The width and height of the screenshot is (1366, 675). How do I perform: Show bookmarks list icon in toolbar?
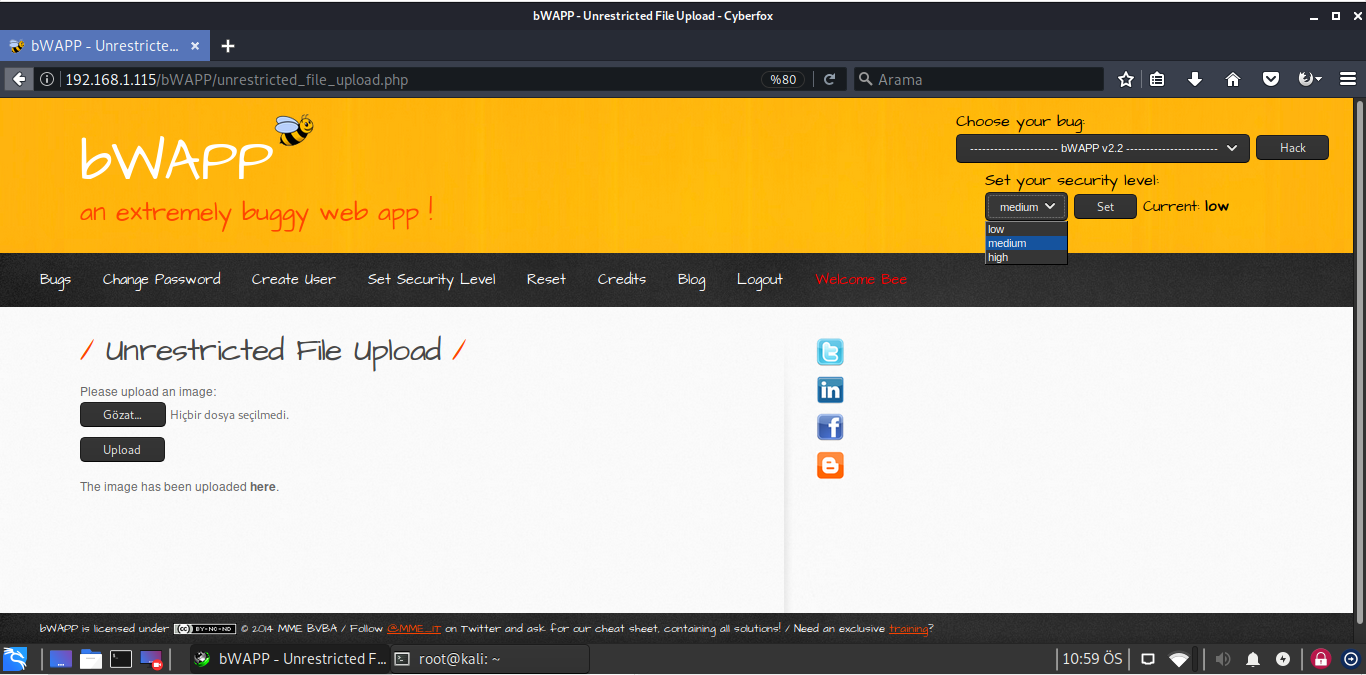tap(1157, 79)
